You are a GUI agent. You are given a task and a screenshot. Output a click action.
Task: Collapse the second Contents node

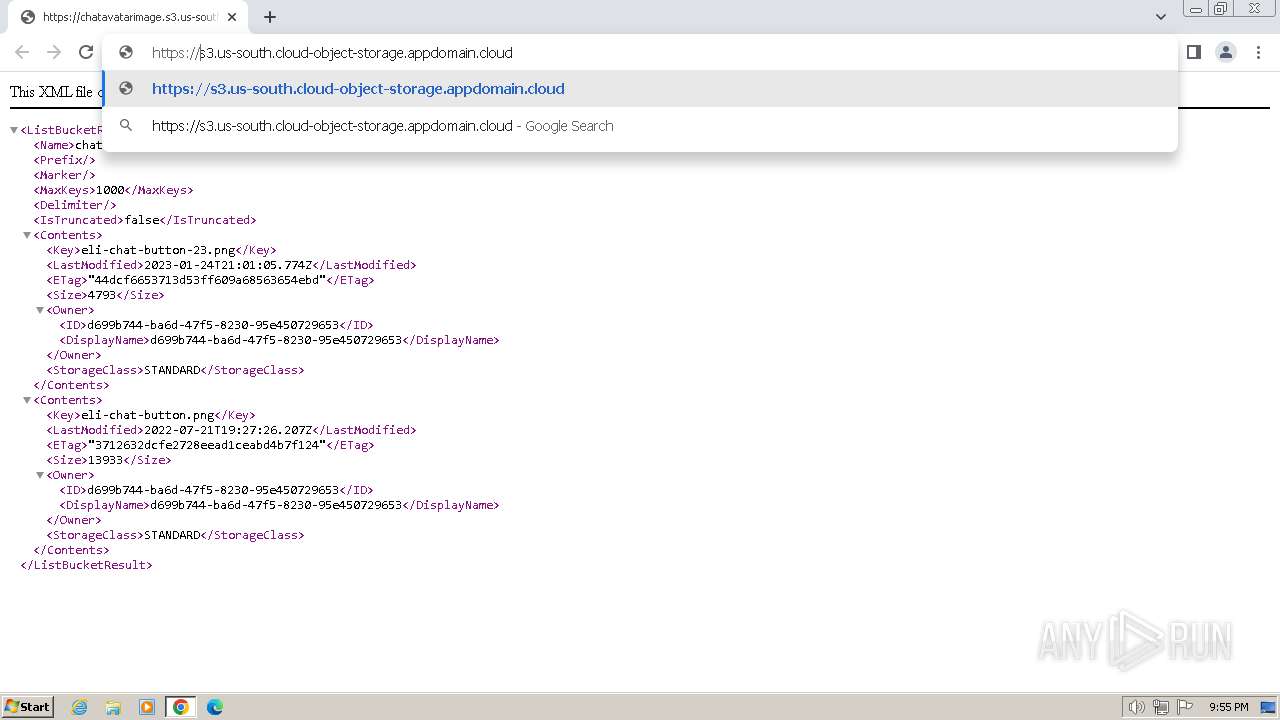[x=27, y=400]
